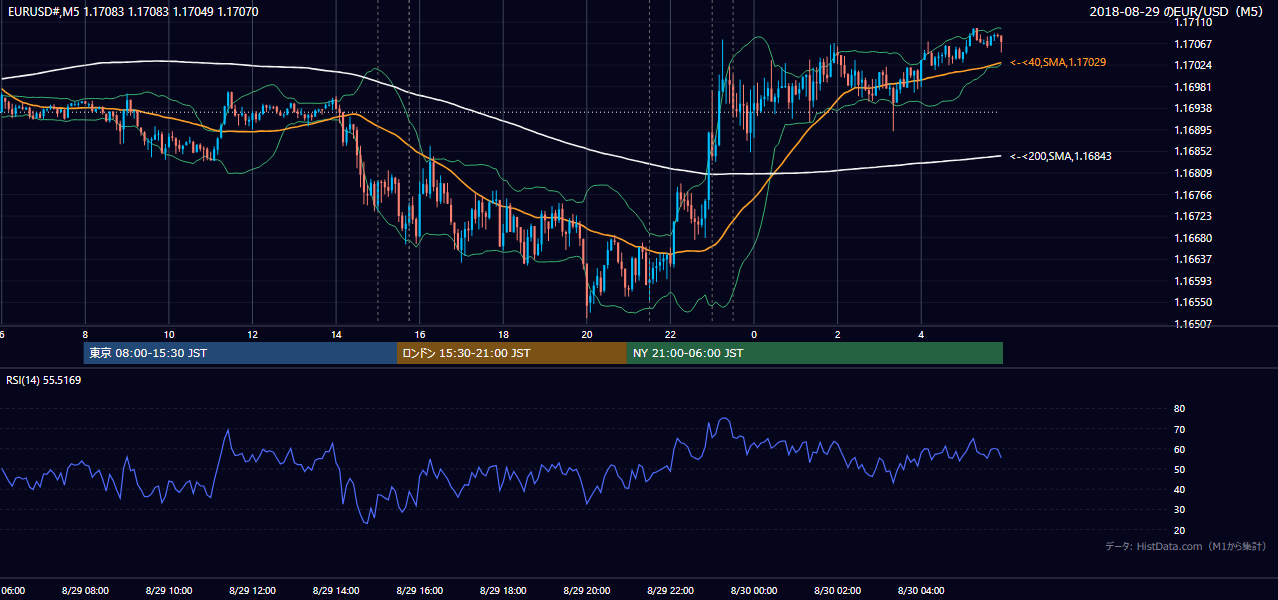Click RSI scale value 60
Image resolution: width=1278 pixels, height=600 pixels.
tap(1179, 449)
